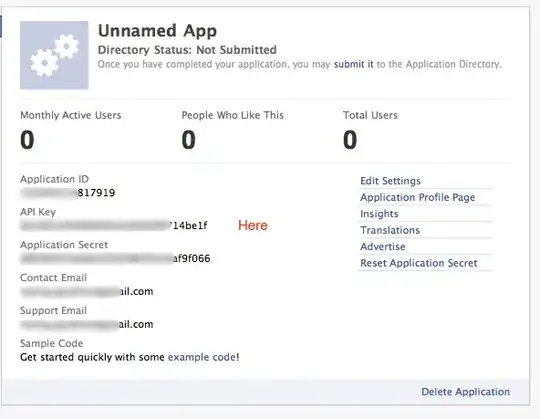Click the Application Secret value
Viewport: 540px width, 419px height.
tap(115, 258)
